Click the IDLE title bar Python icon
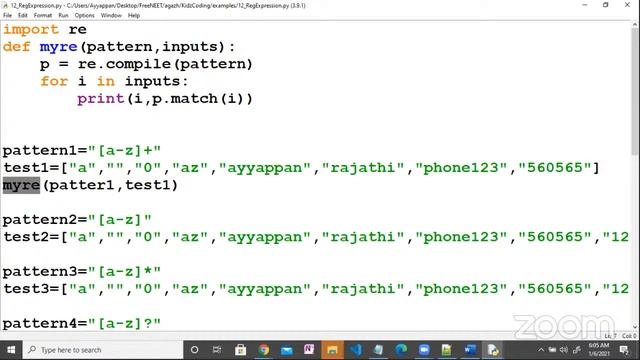The image size is (640, 360). pyautogui.click(x=5, y=5)
